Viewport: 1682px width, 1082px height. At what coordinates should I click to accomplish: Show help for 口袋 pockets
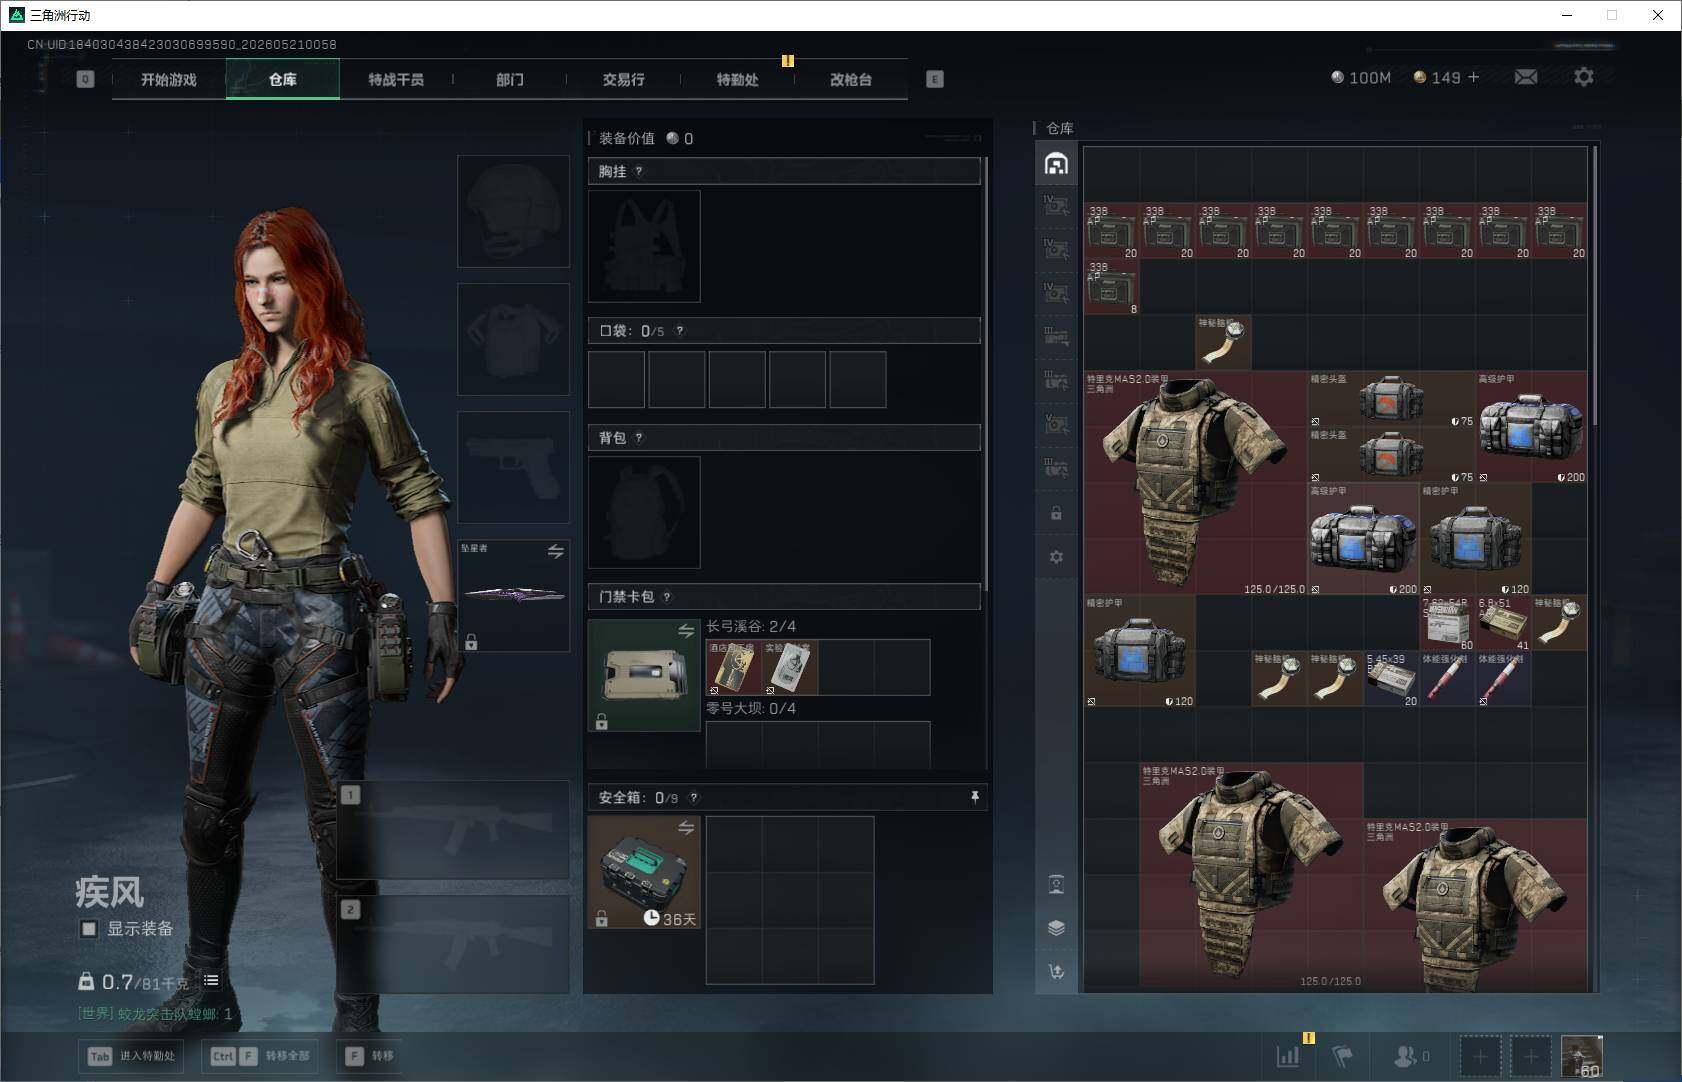pyautogui.click(x=680, y=331)
